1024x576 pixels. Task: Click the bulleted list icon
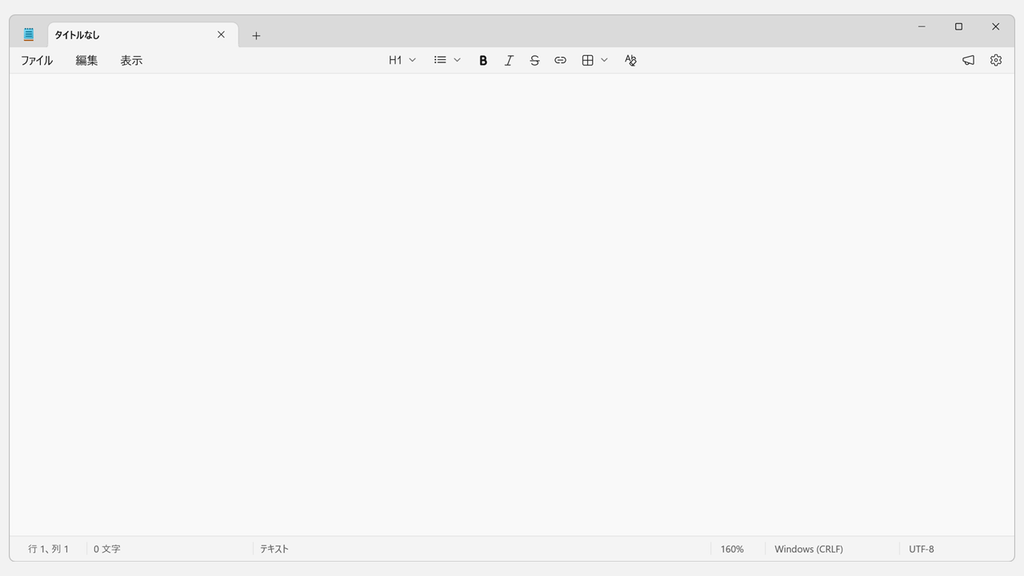pyautogui.click(x=440, y=60)
